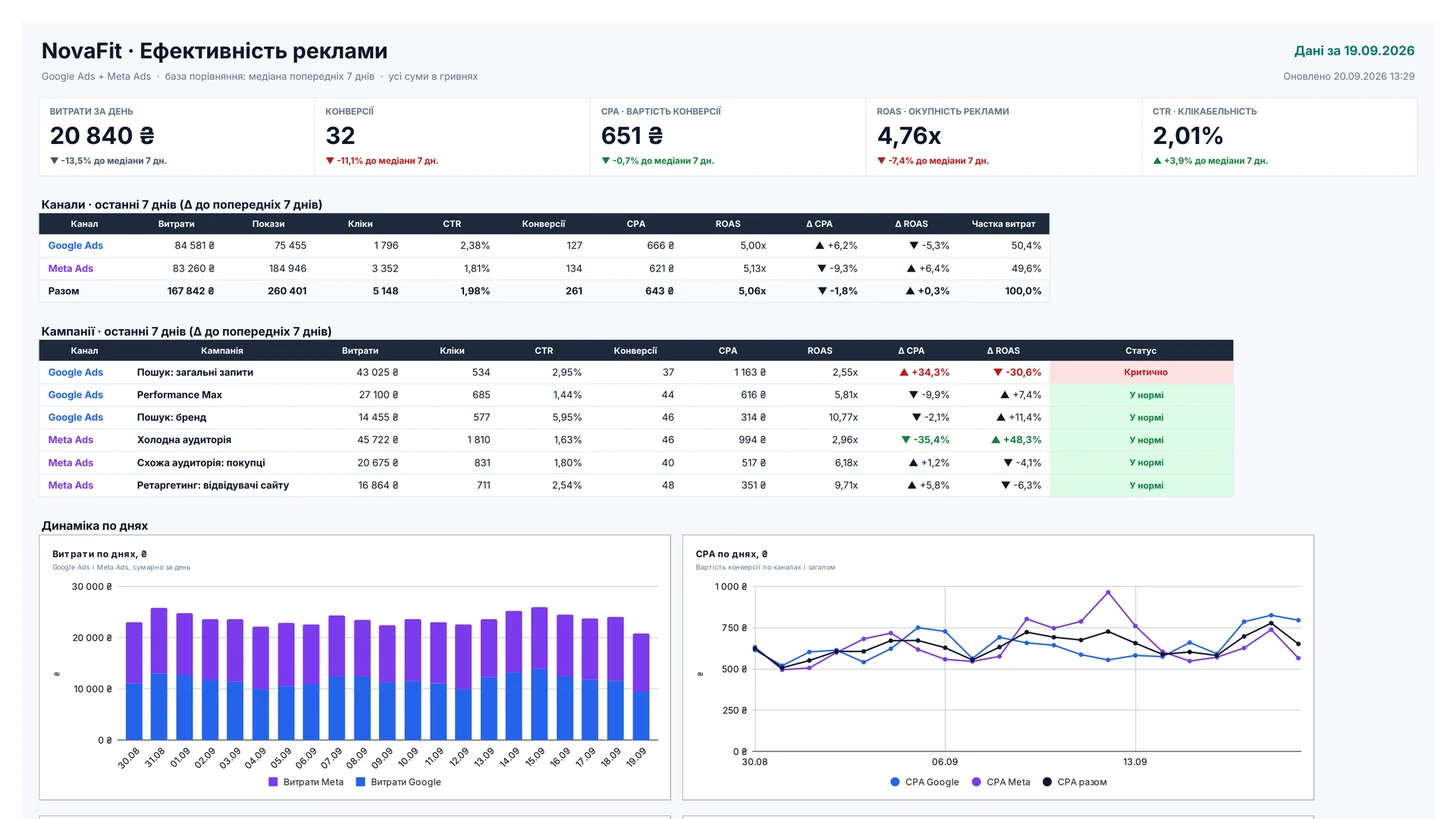
Task: Select the +48,3% Δ ROAS value
Action: coord(1016,440)
